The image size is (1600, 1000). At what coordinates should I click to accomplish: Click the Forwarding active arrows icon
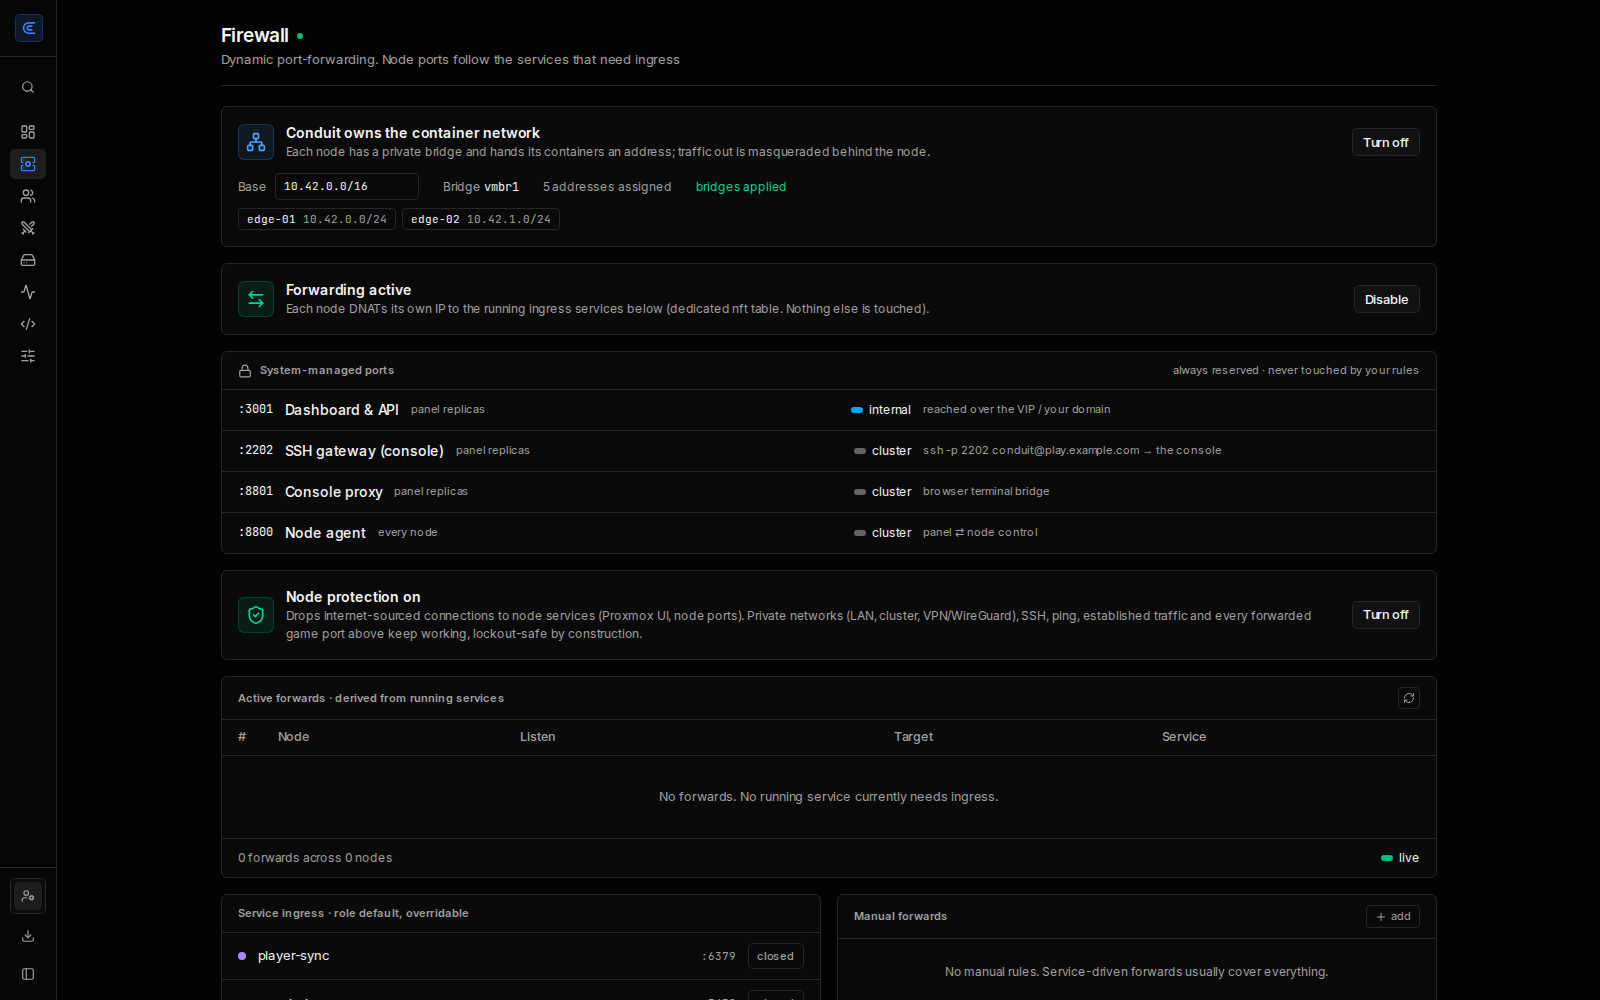(x=256, y=299)
